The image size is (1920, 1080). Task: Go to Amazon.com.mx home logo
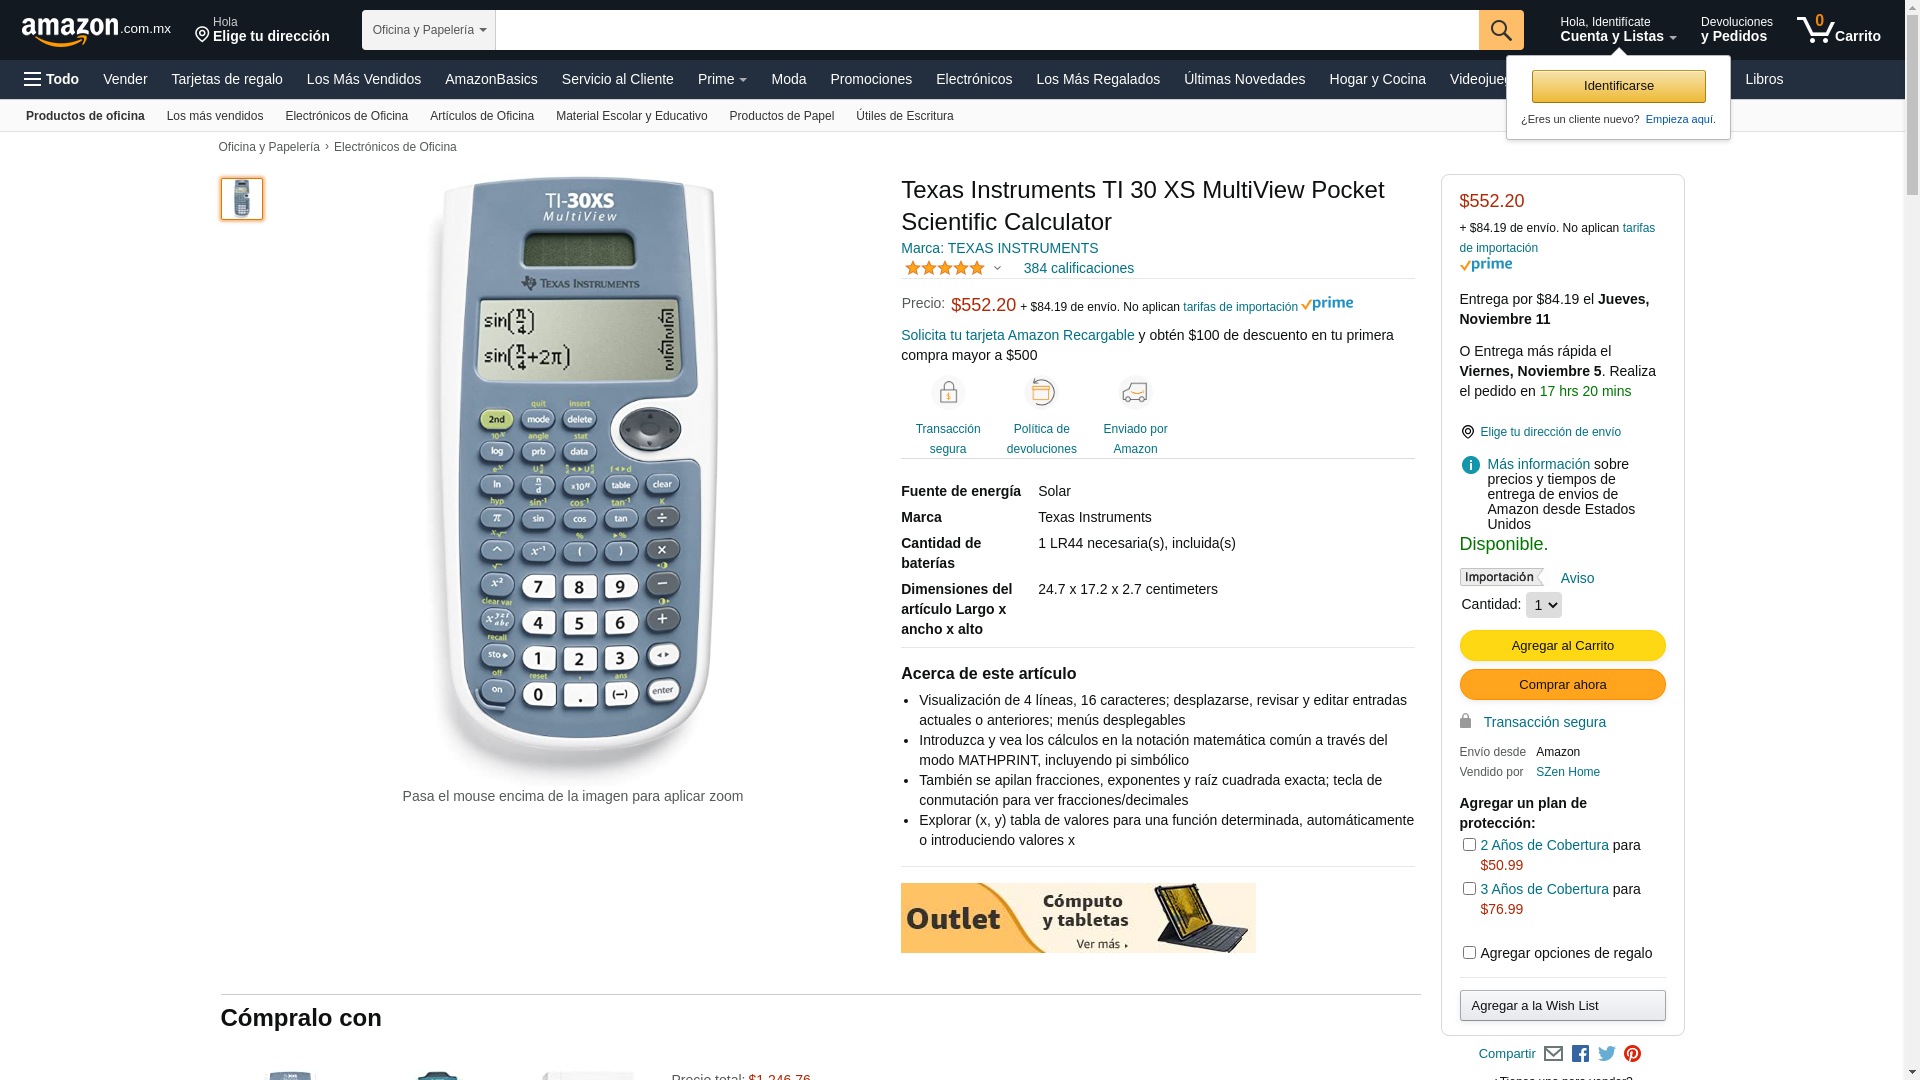click(x=96, y=31)
